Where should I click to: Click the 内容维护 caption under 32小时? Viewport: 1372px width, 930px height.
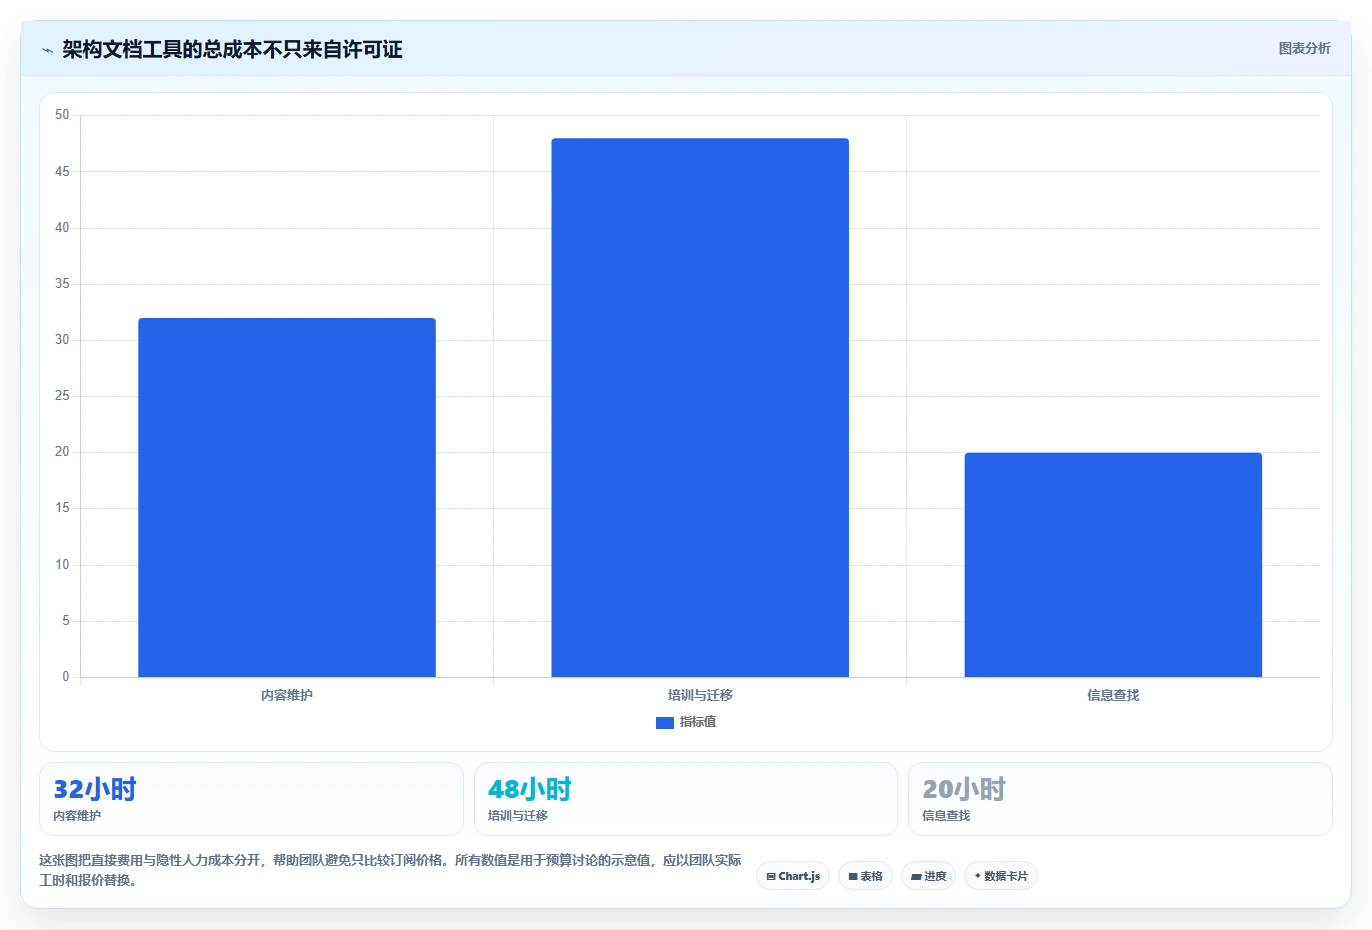click(x=77, y=816)
